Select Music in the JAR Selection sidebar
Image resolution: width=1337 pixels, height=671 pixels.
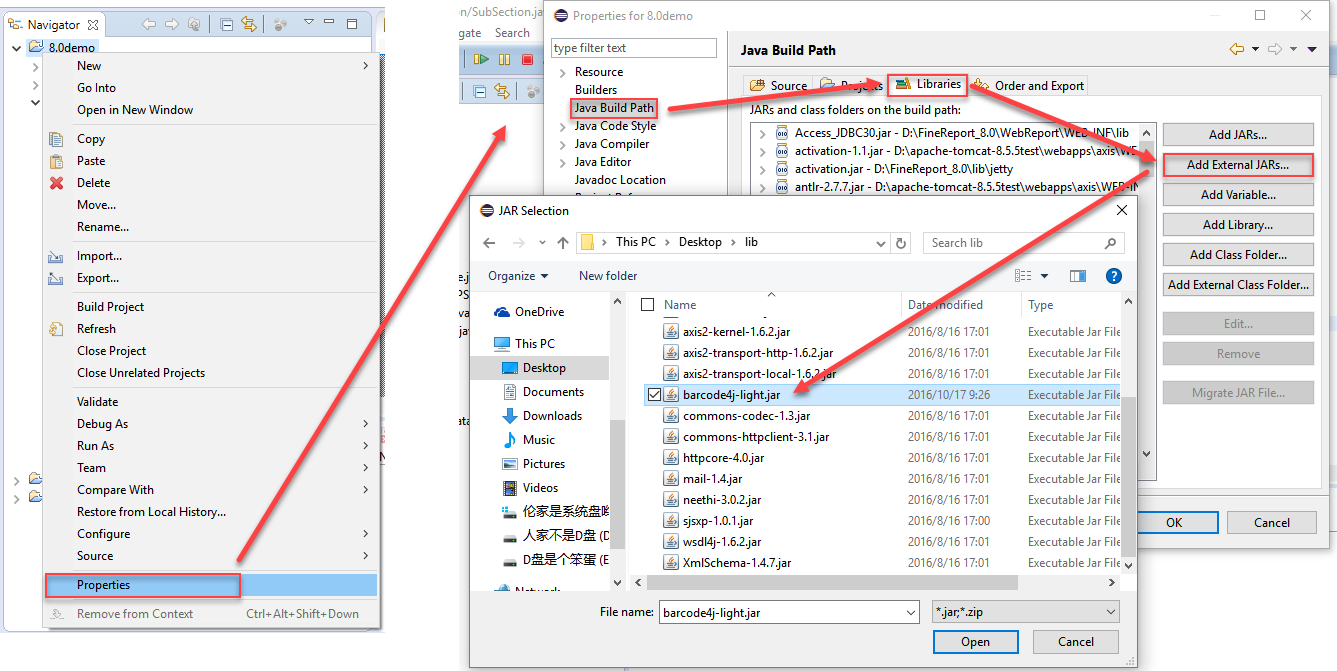pos(538,440)
